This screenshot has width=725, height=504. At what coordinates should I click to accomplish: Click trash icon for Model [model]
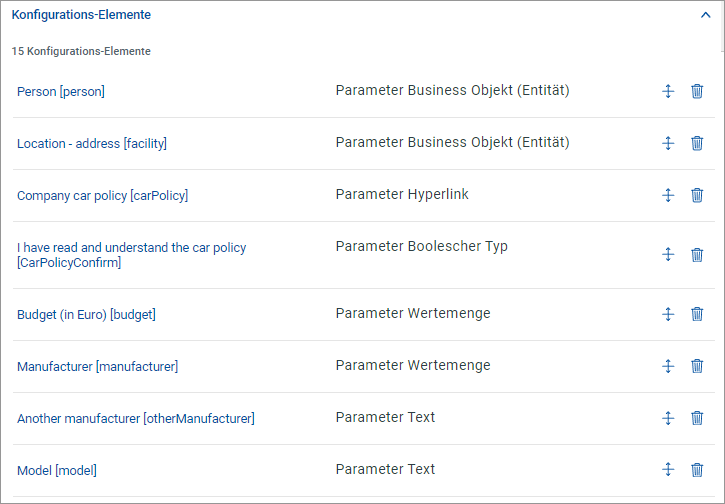tap(697, 469)
